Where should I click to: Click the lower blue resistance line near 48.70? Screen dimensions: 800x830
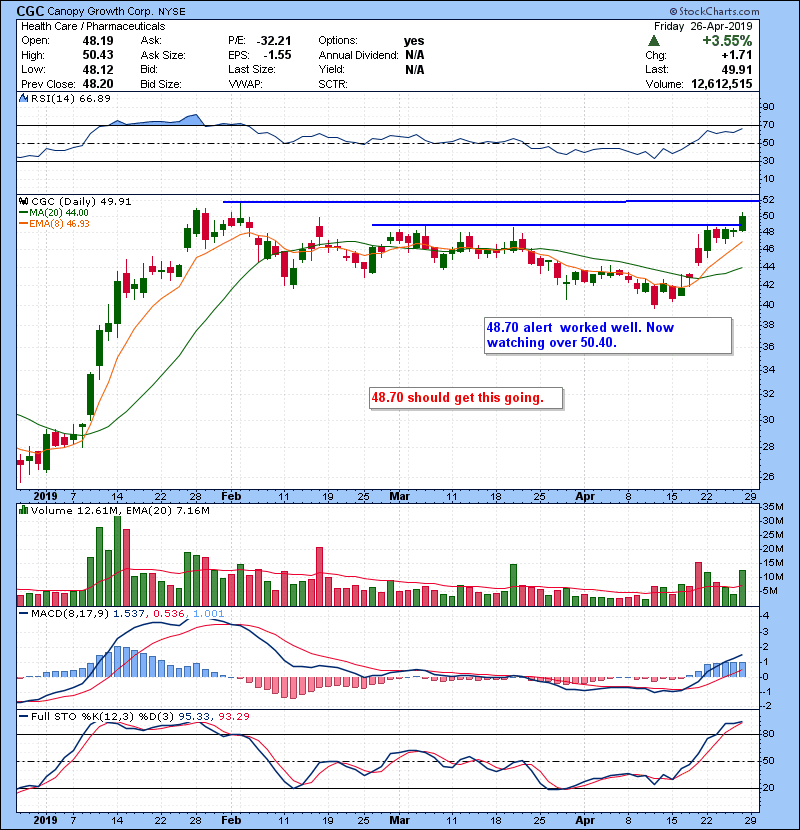[555, 225]
